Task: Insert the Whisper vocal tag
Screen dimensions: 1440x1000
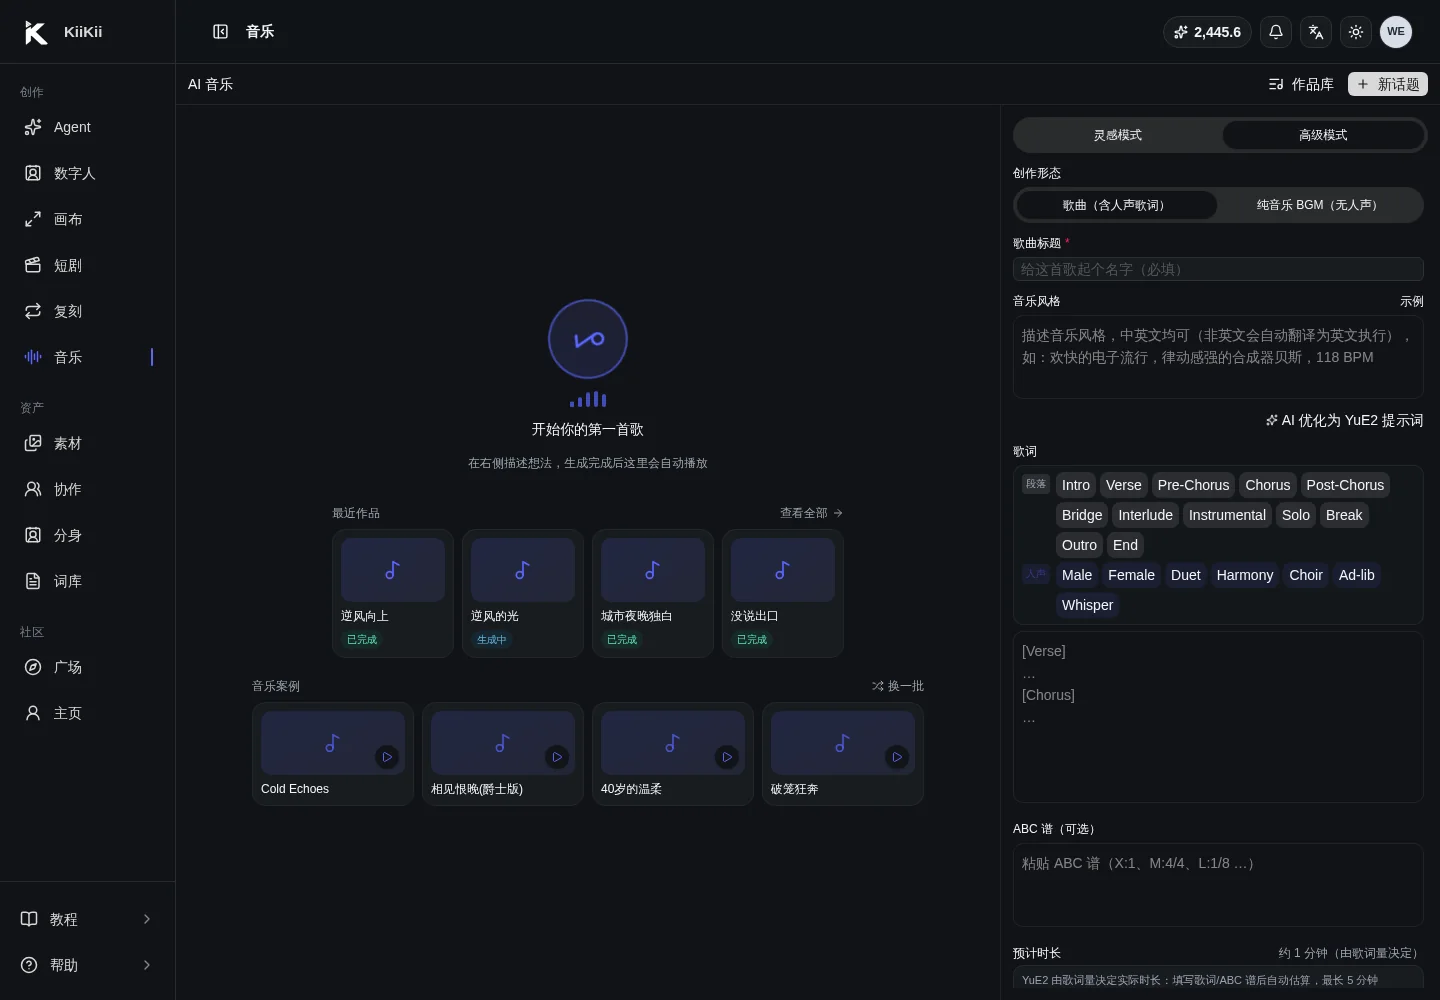Action: coord(1088,605)
